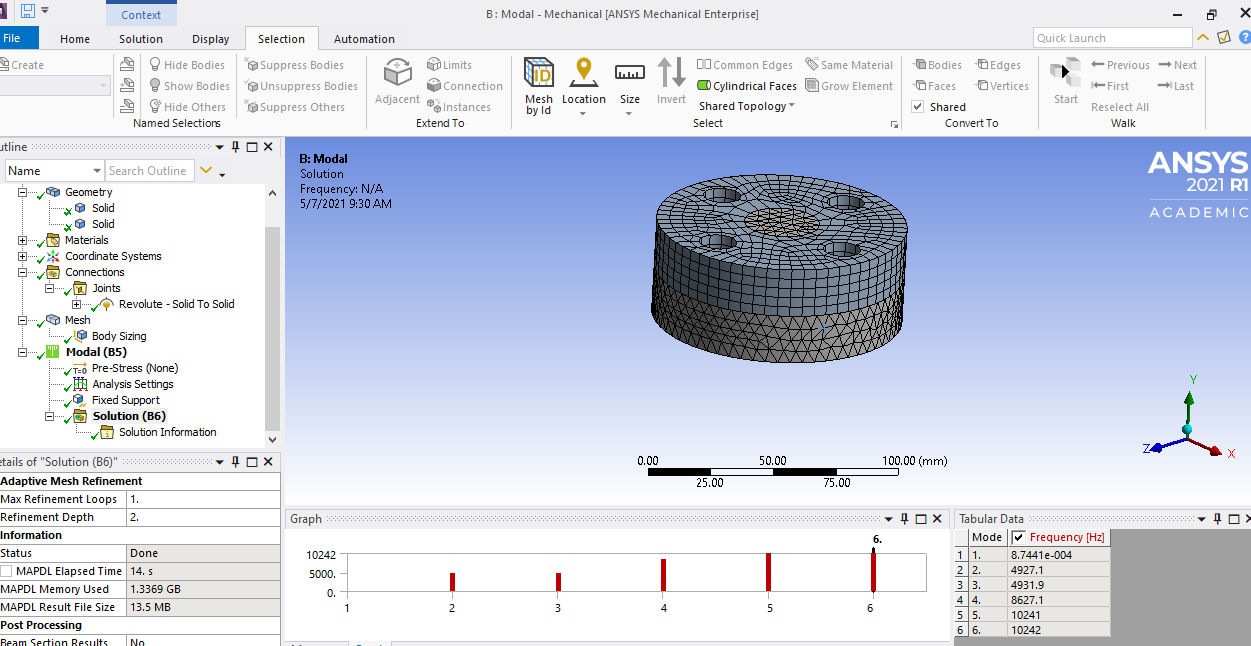This screenshot has width=1251, height=646.
Task: Expand the Materials tree node
Action: [x=23, y=240]
